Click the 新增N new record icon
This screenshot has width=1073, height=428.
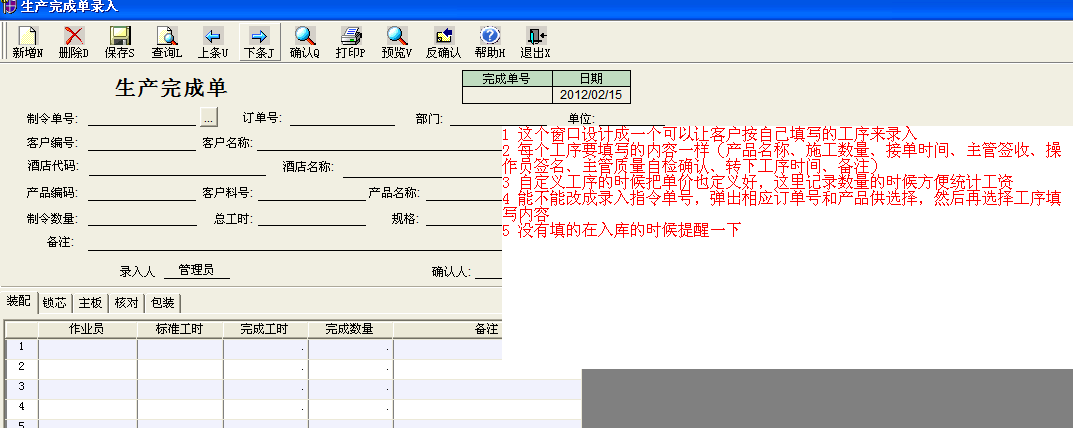pos(28,42)
